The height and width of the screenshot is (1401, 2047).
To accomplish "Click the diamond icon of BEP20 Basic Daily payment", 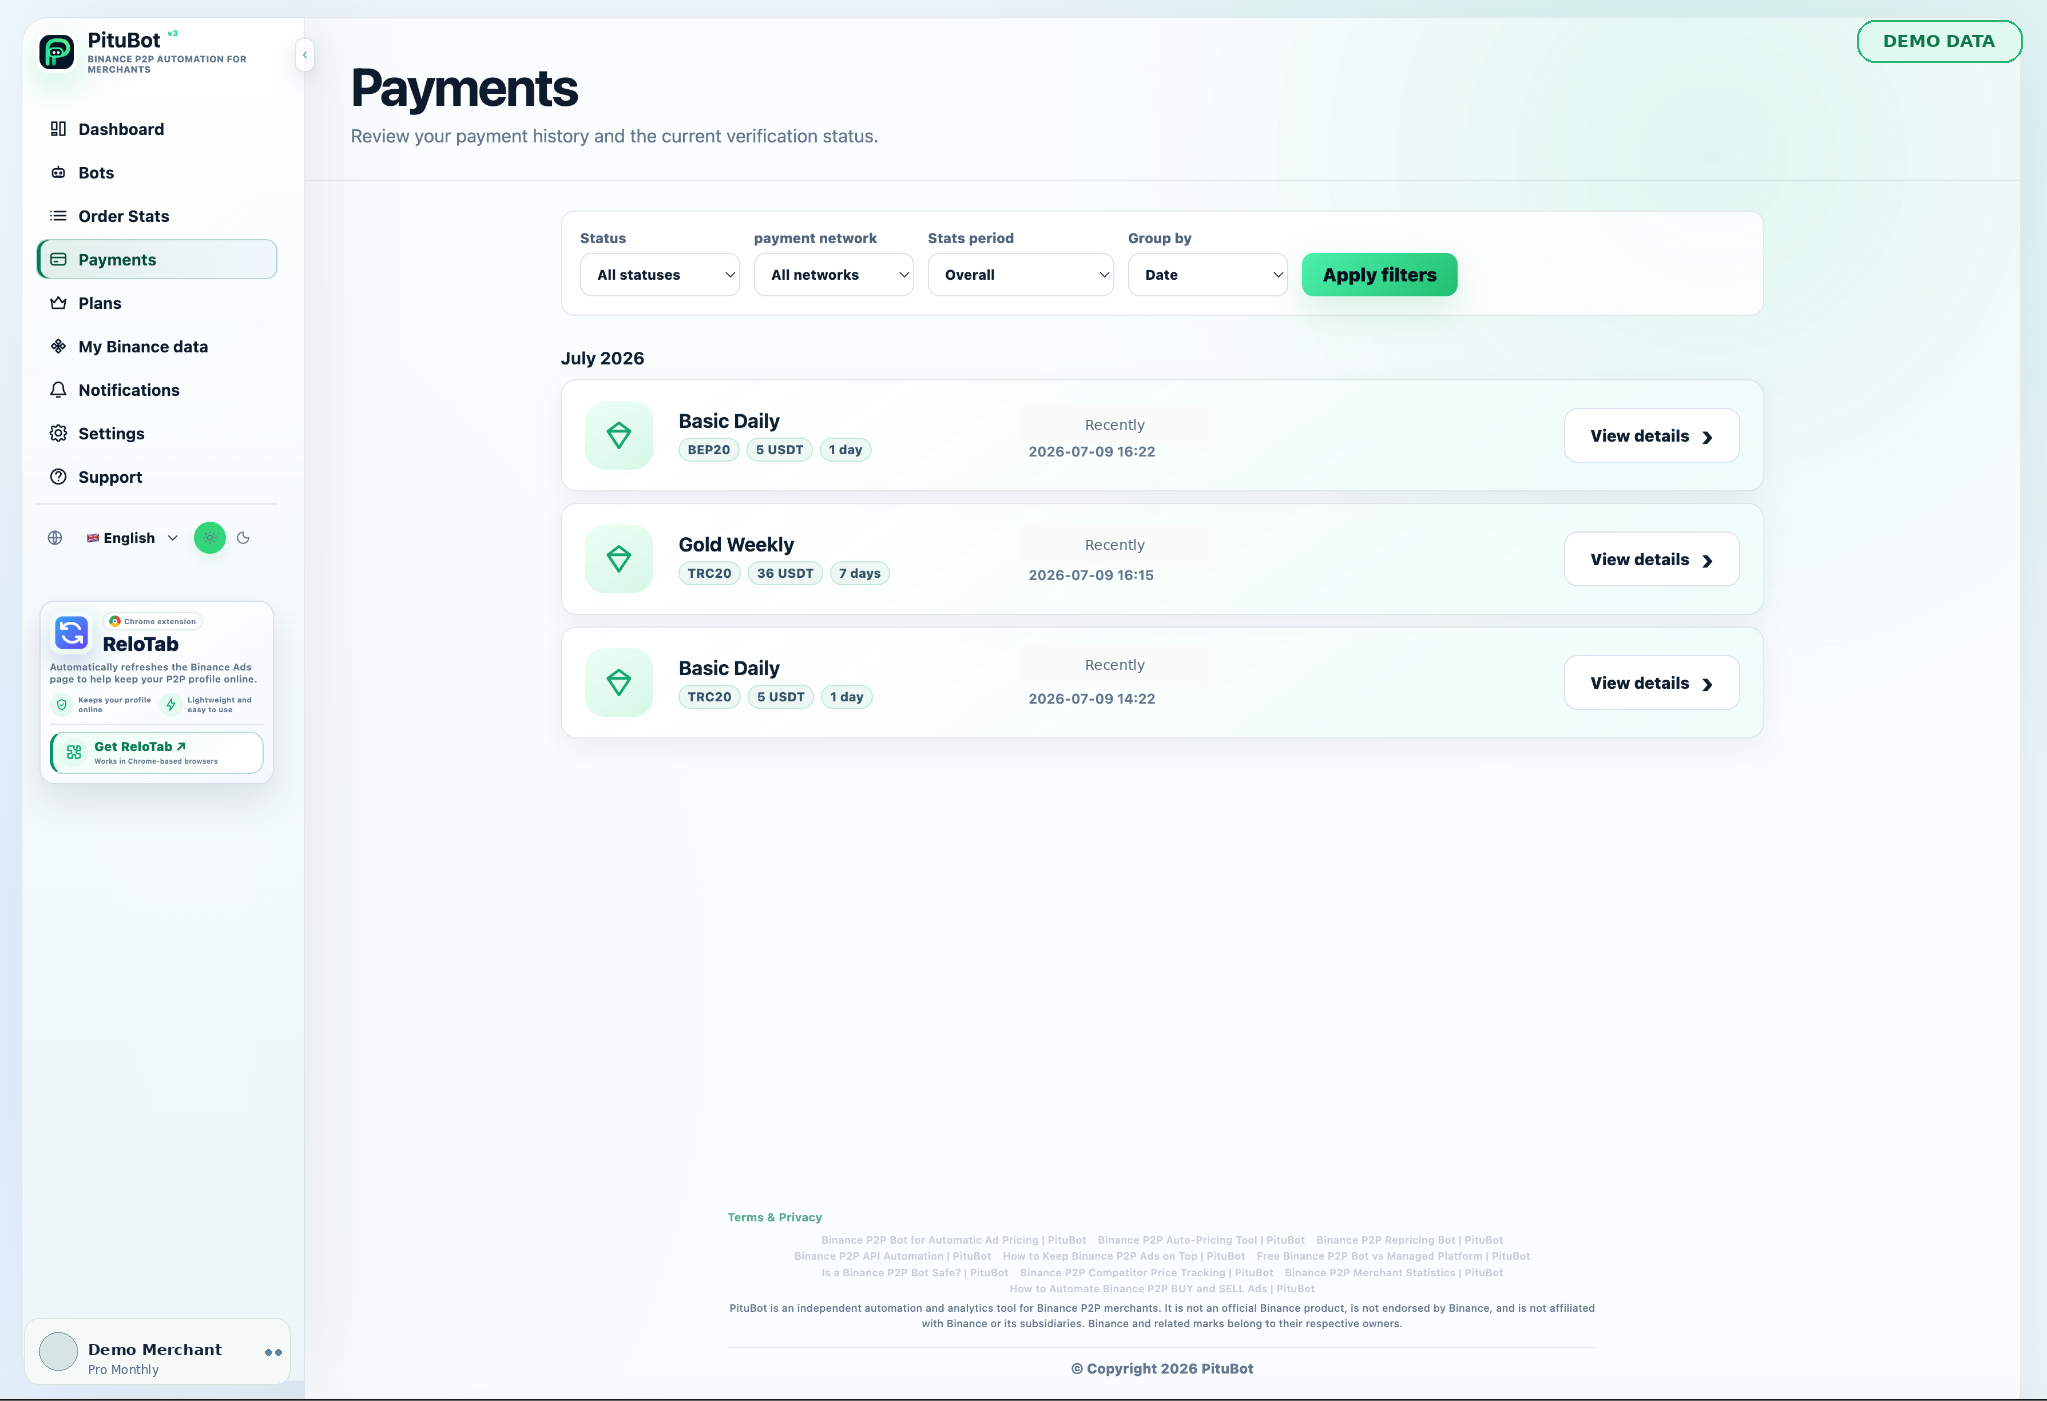I will click(x=619, y=435).
